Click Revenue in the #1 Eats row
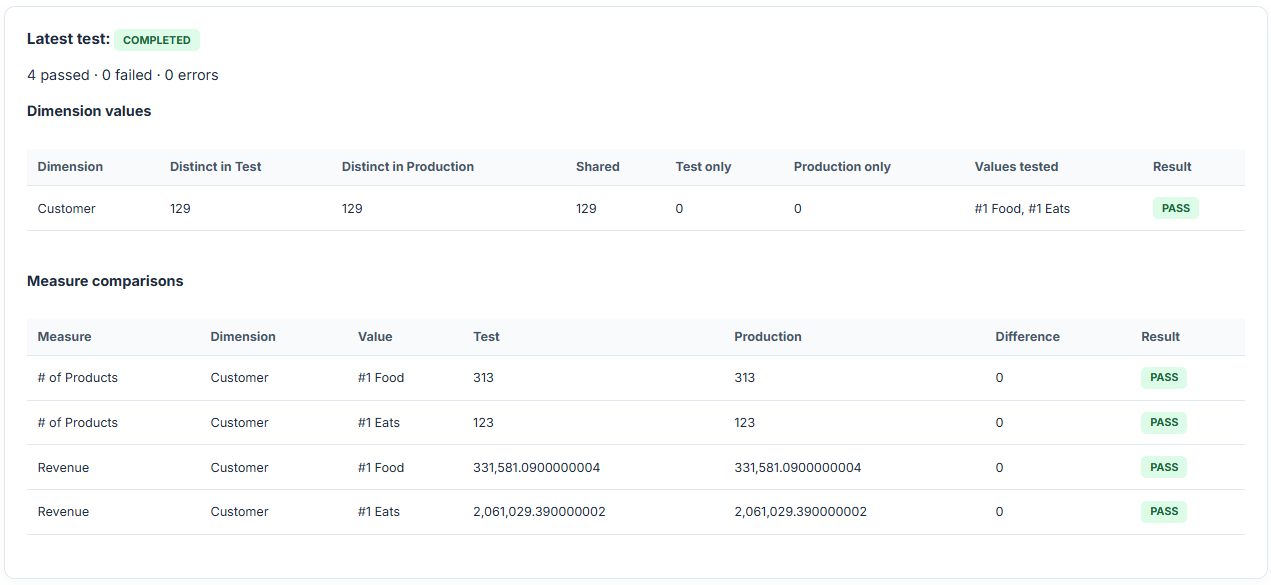 coord(63,512)
